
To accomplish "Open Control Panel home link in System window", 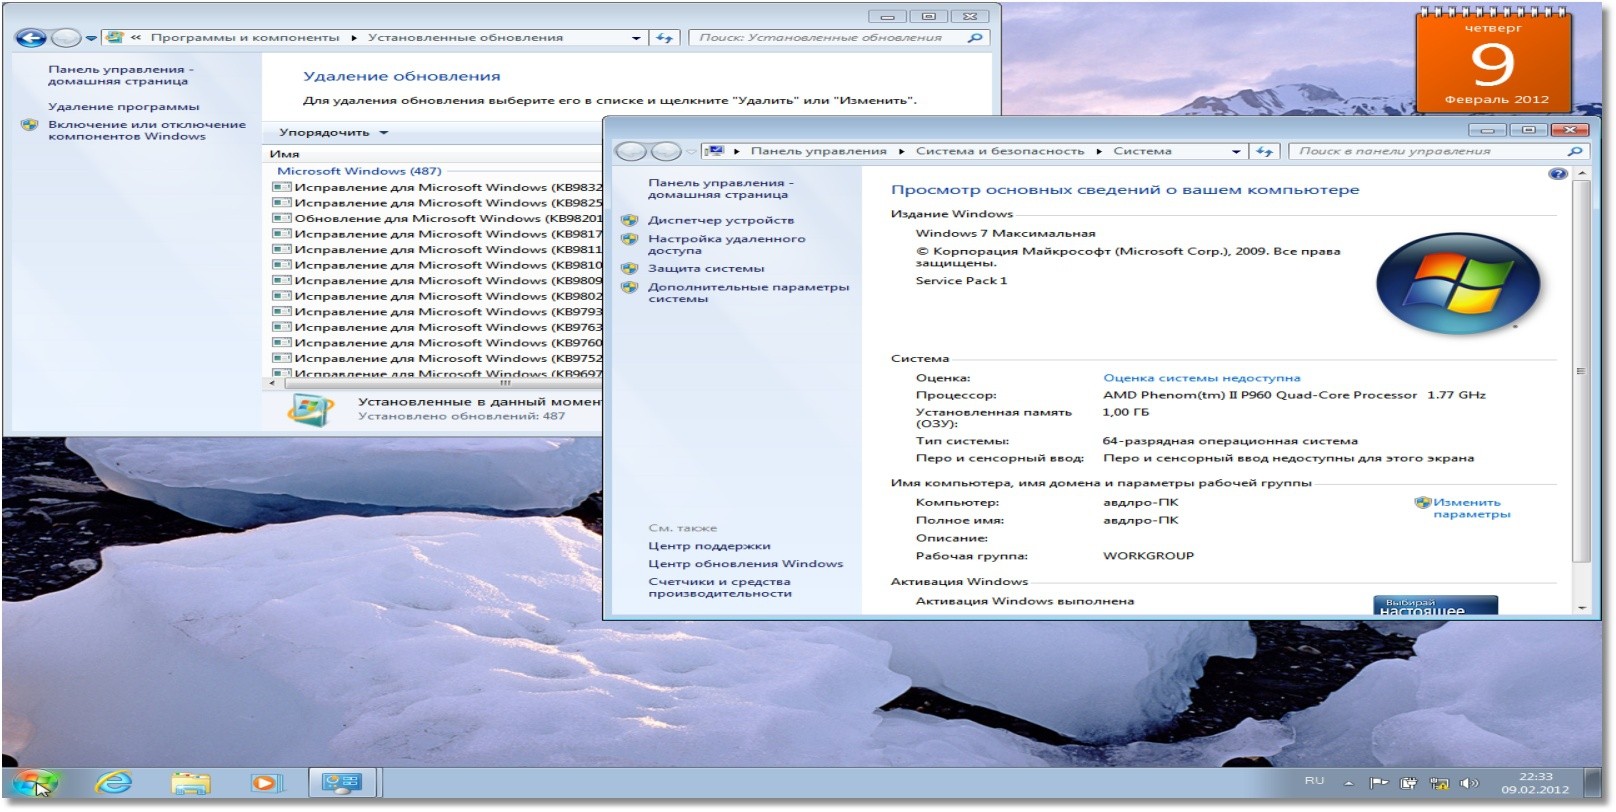I will tap(720, 189).
